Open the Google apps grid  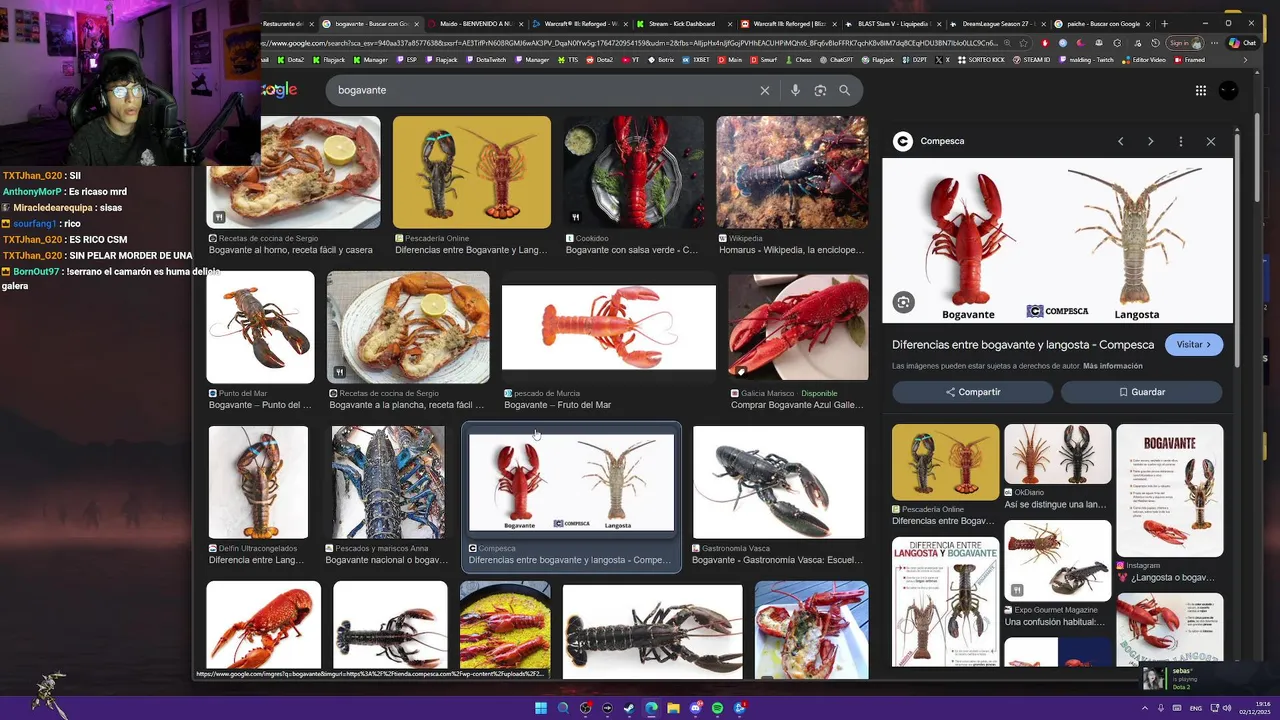[1201, 90]
